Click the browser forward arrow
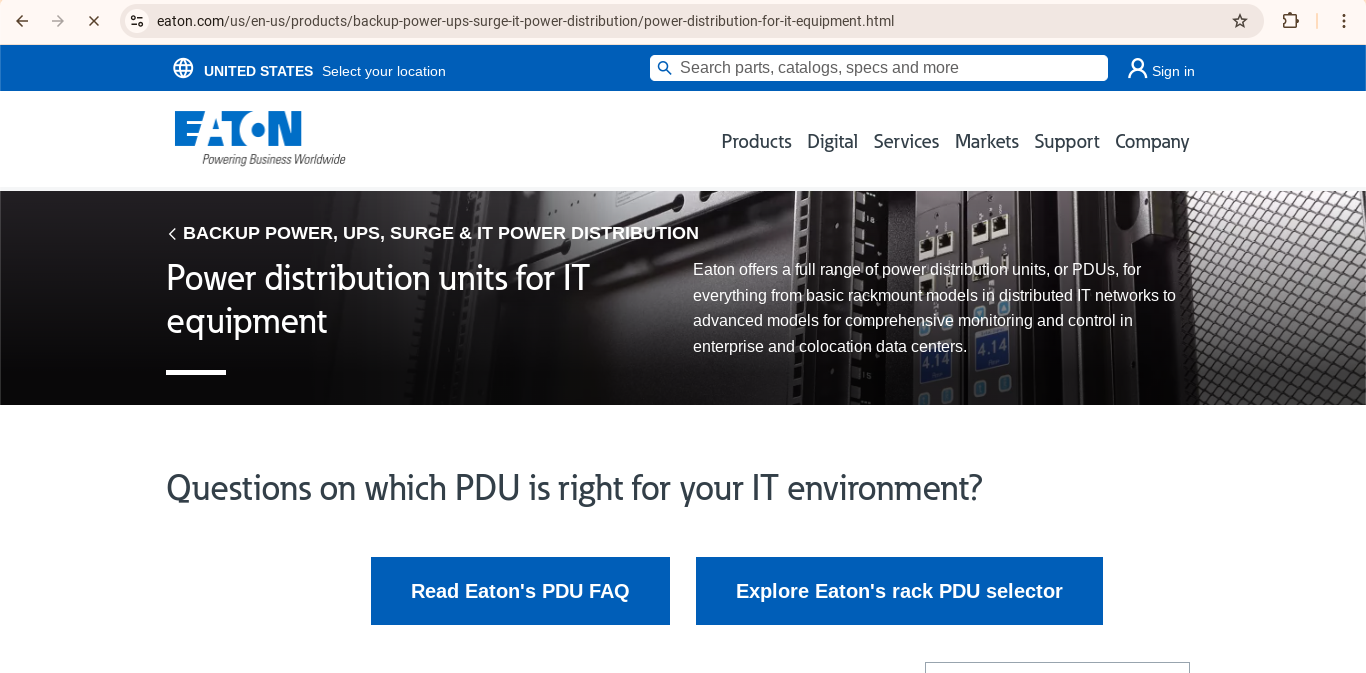 tap(58, 21)
